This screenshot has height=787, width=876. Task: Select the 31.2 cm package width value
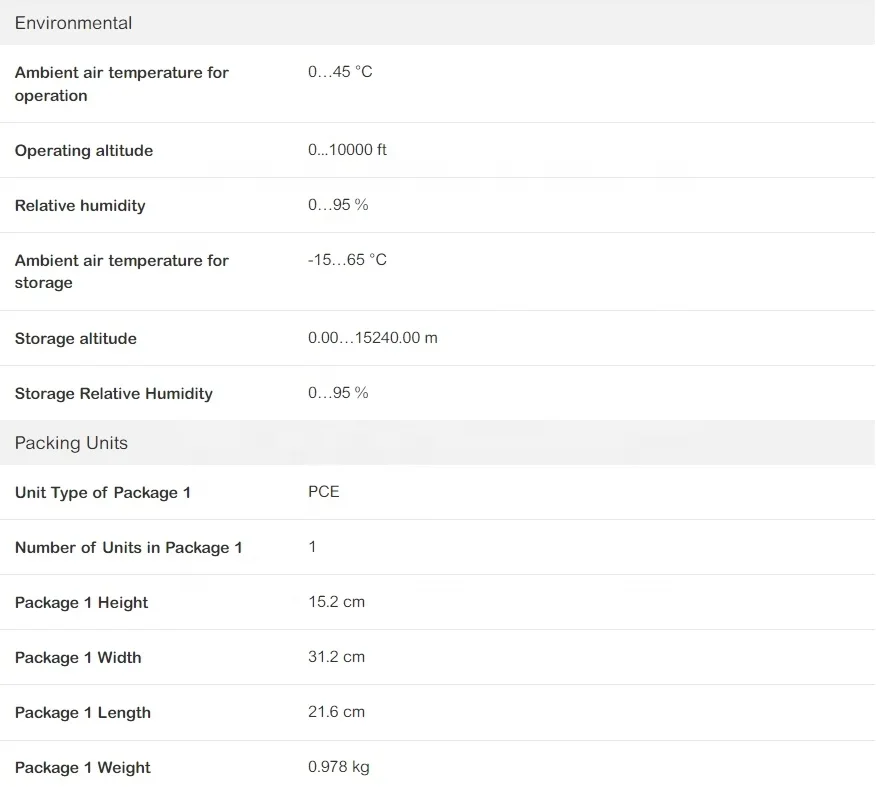(336, 656)
